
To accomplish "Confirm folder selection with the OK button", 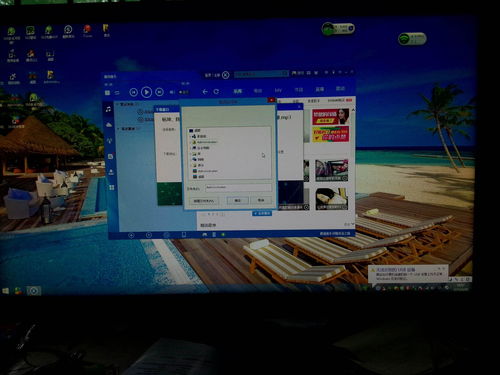I will point(238,200).
